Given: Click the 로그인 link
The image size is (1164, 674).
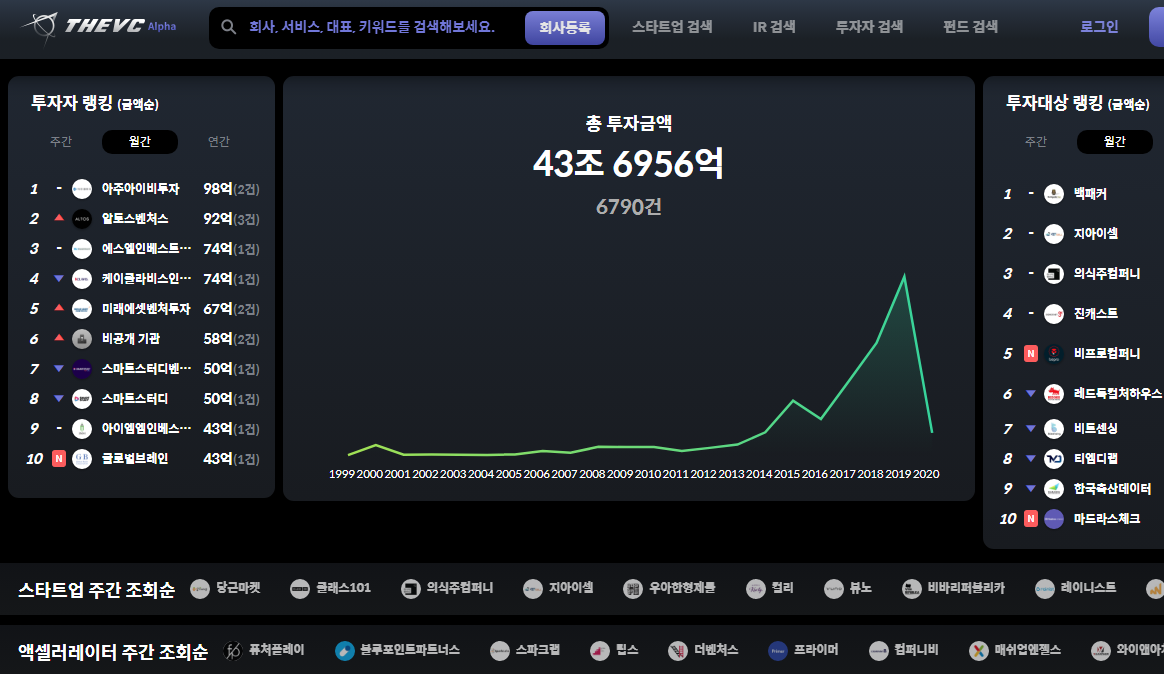Looking at the screenshot, I should pos(1099,27).
